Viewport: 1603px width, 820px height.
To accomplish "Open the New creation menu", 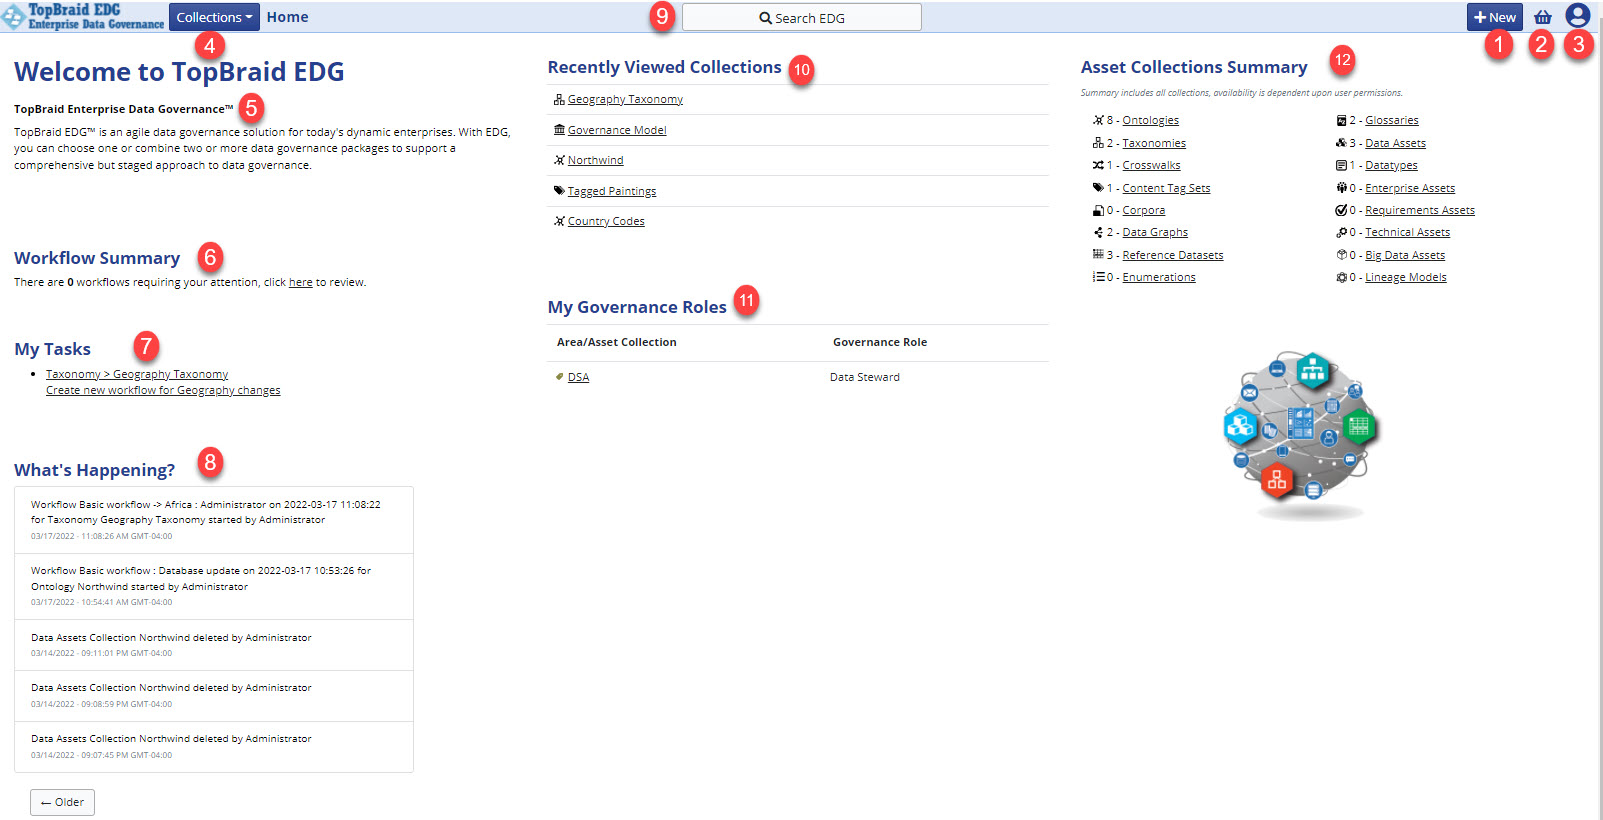I will 1494,17.
